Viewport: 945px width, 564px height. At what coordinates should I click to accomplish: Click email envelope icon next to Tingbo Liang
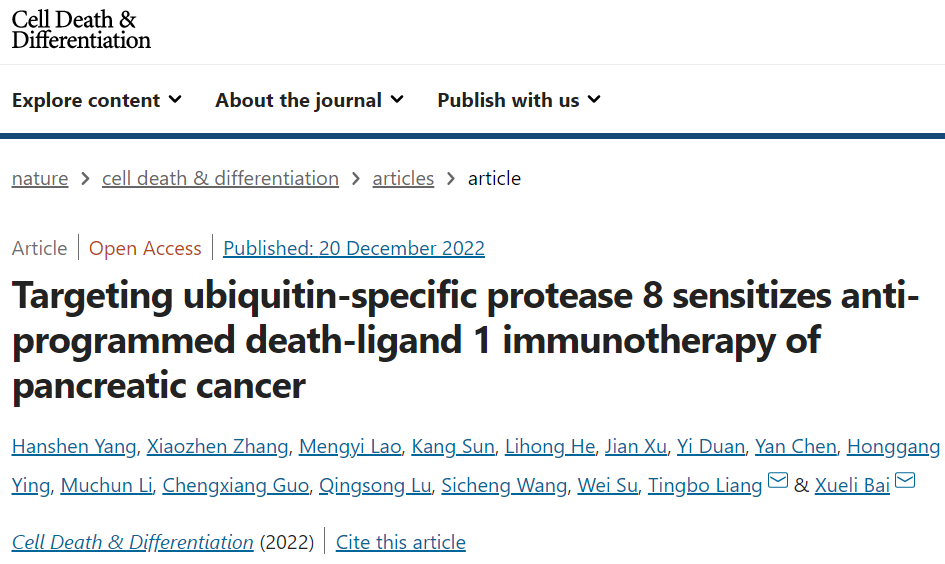[x=778, y=483]
